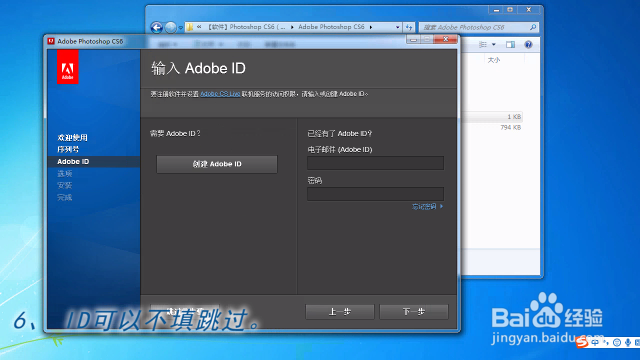Click the 794 KB file size cell
This screenshot has height=360, width=640.
511,127
